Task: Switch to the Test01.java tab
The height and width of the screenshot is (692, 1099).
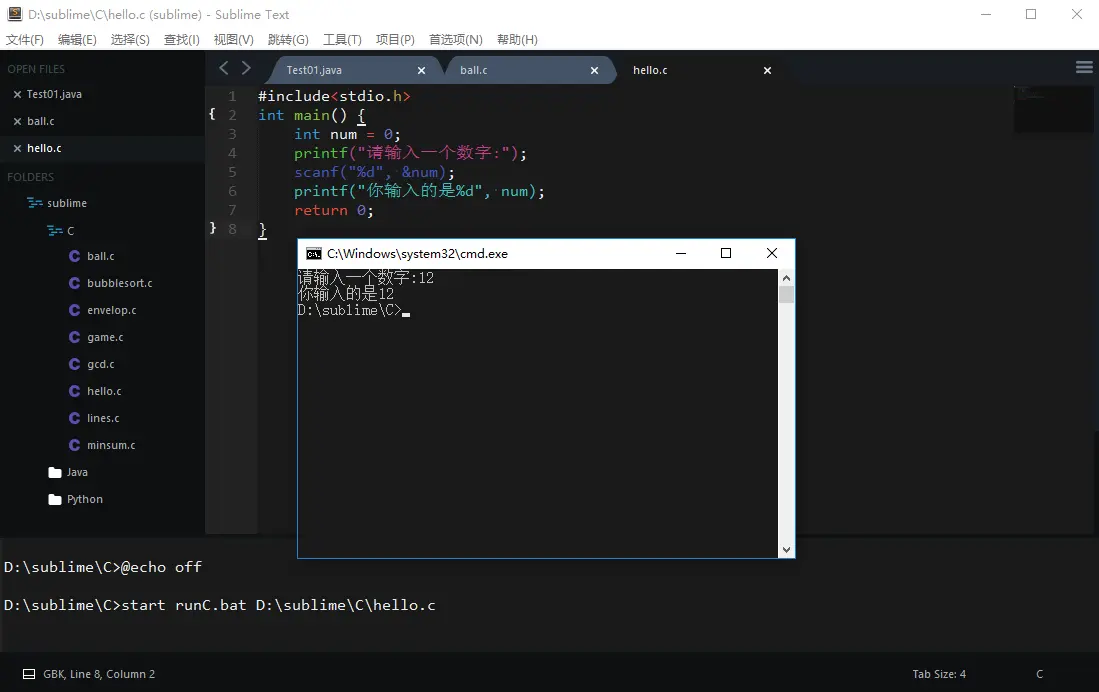Action: click(x=314, y=71)
